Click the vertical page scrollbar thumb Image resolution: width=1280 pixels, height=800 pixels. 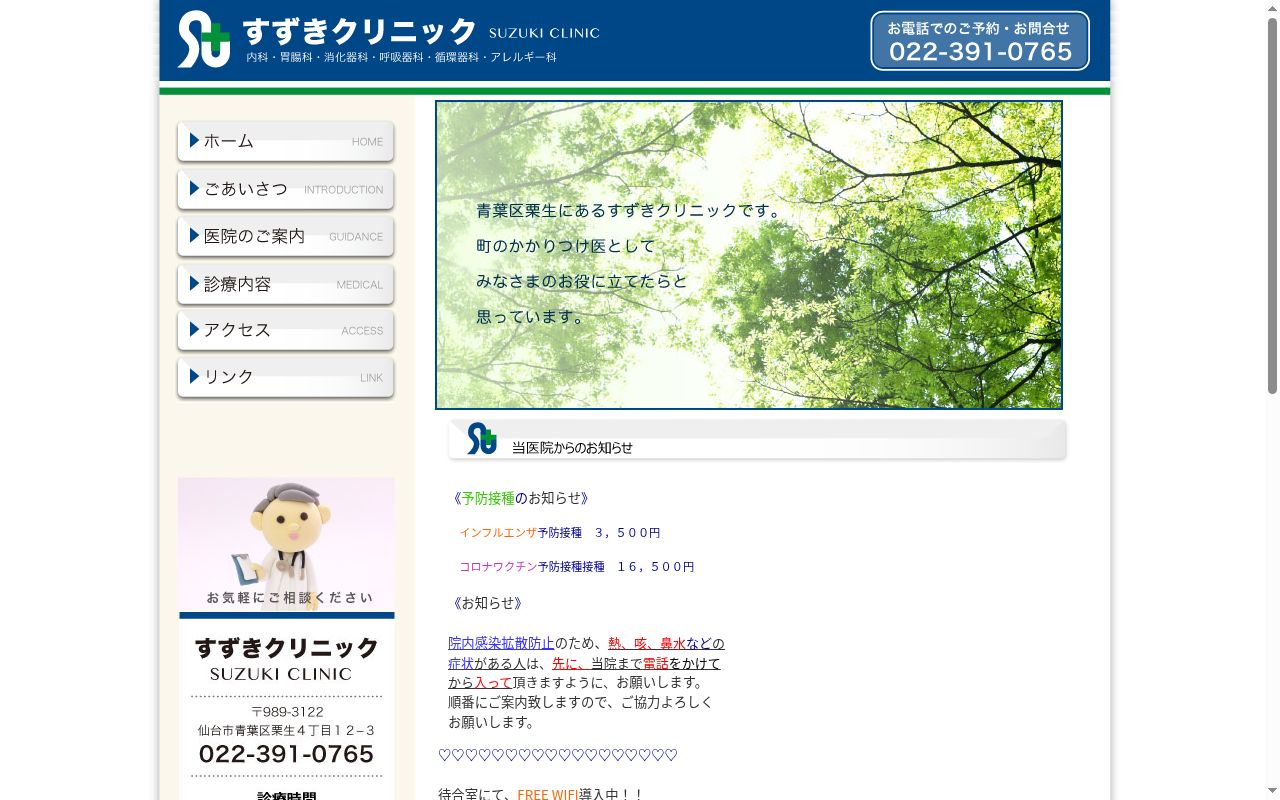point(1273,205)
